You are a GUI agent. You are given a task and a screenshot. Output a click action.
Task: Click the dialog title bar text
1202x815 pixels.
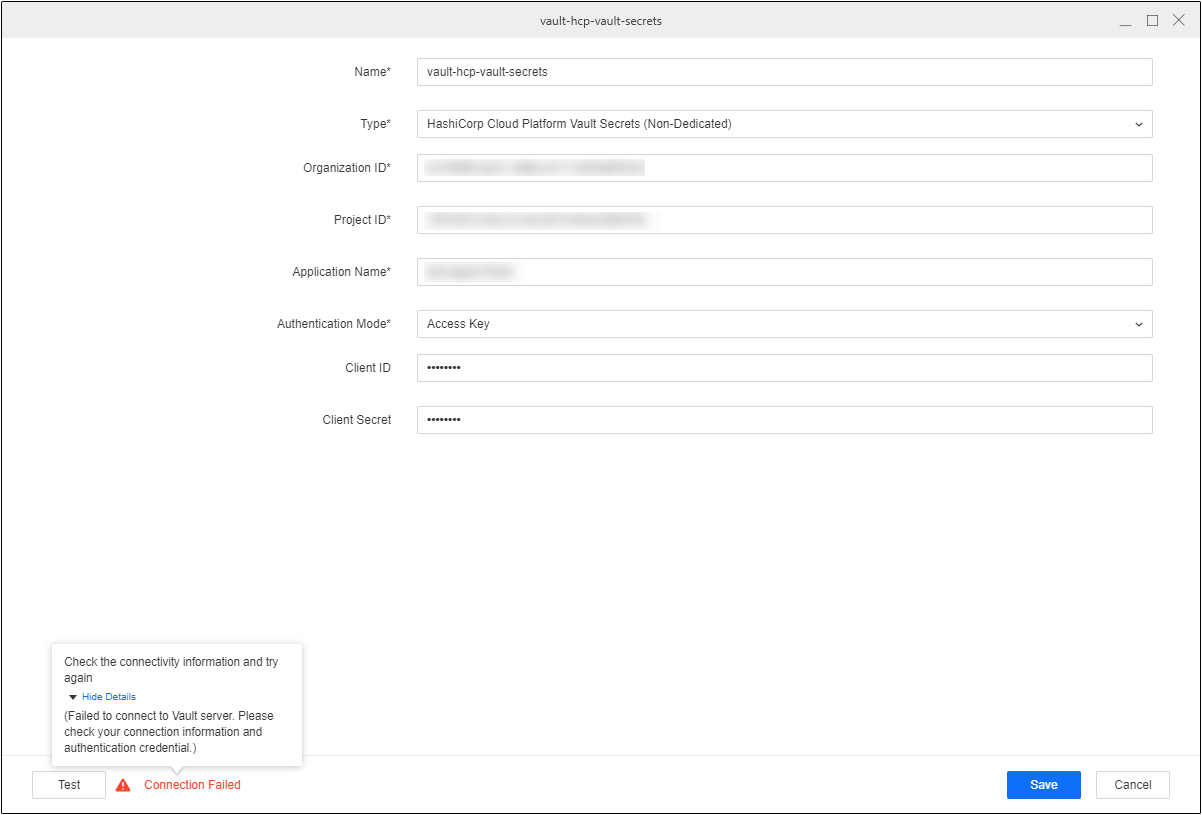tap(600, 21)
